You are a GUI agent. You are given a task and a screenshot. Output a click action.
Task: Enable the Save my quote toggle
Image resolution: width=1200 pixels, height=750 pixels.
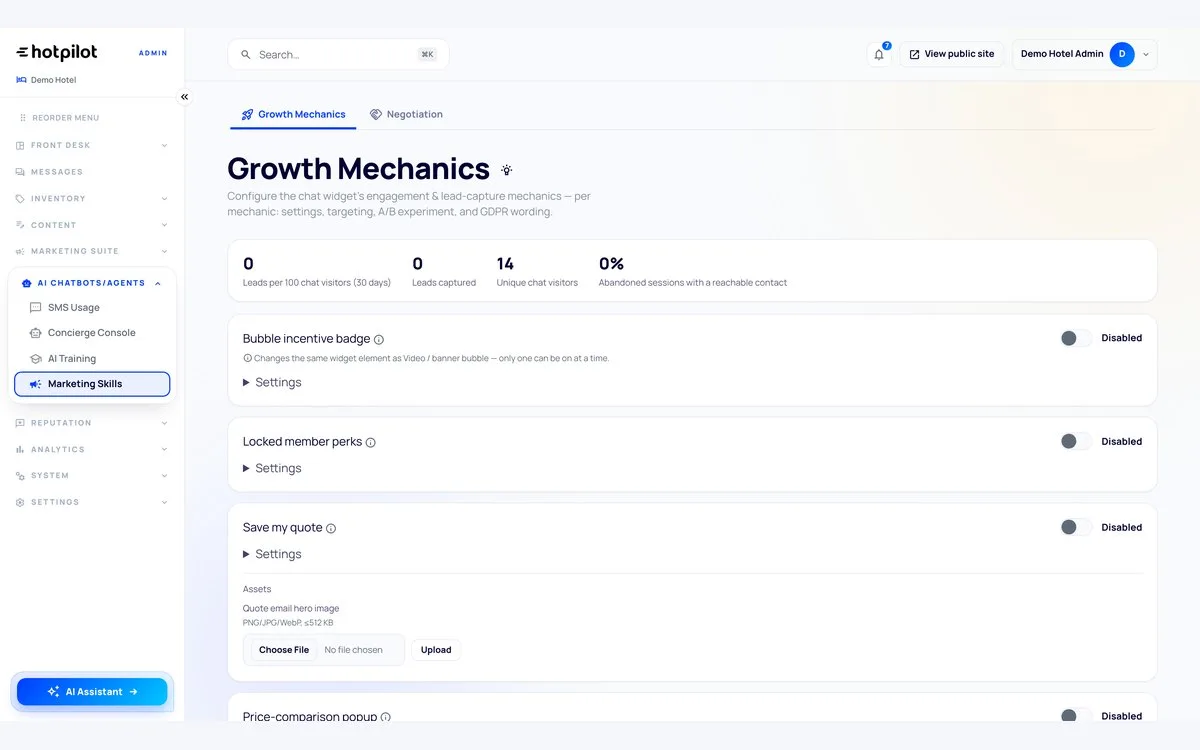[x=1076, y=527]
